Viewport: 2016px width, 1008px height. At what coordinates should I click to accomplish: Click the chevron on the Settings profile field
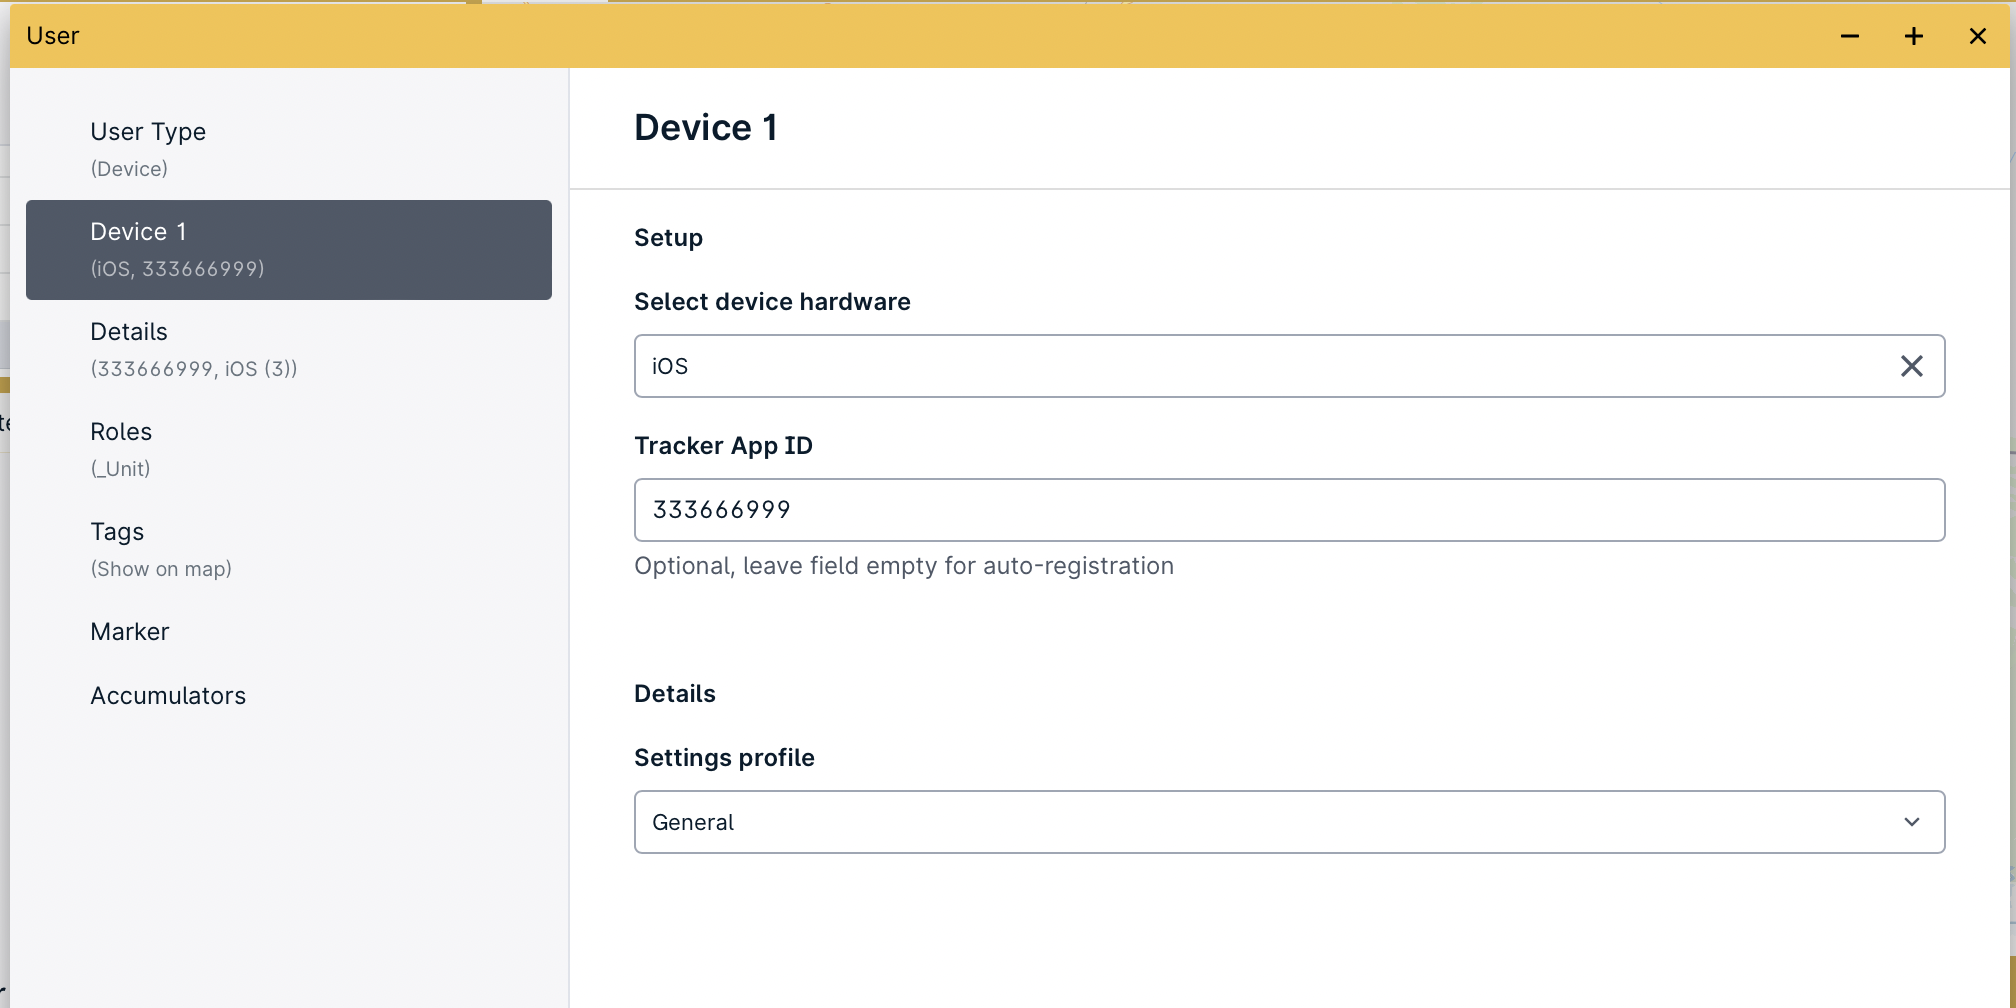click(x=1912, y=822)
